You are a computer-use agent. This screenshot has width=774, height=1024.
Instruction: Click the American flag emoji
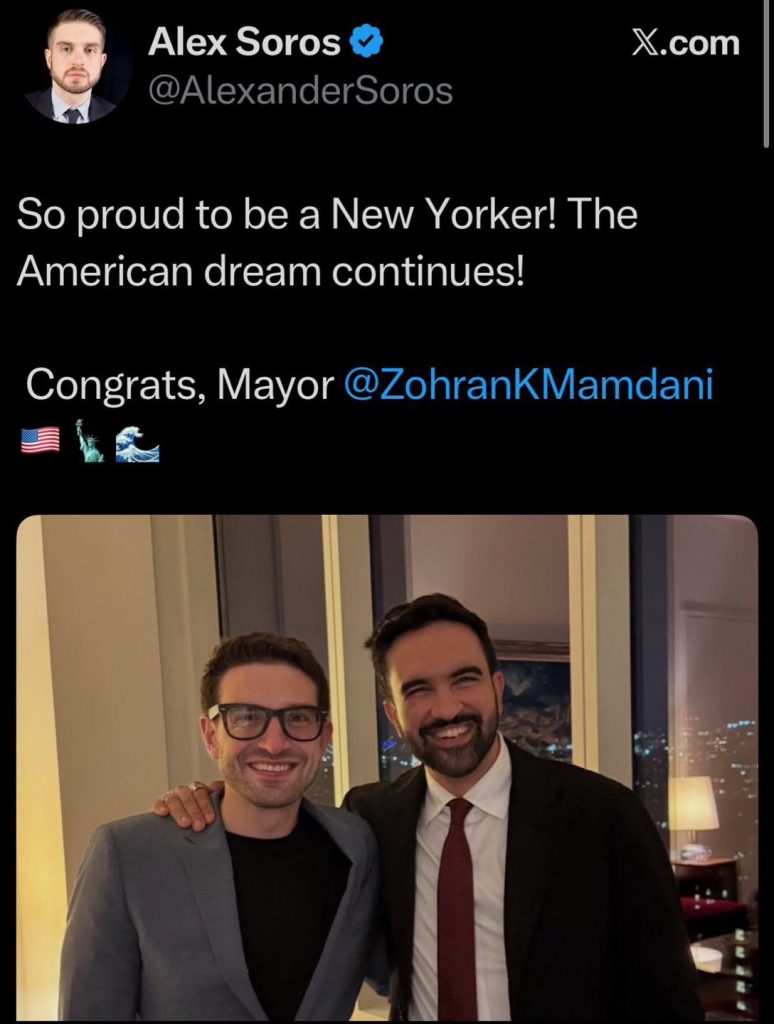[x=40, y=440]
